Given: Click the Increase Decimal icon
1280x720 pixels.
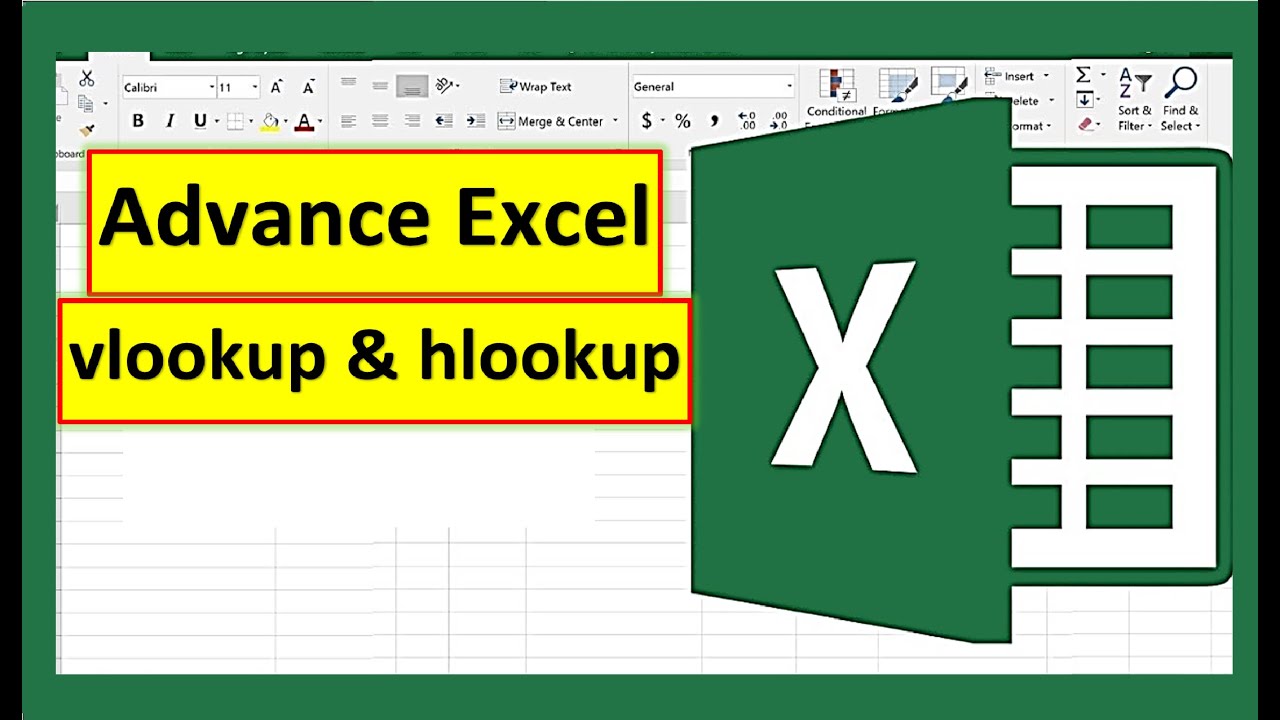Looking at the screenshot, I should (x=747, y=121).
